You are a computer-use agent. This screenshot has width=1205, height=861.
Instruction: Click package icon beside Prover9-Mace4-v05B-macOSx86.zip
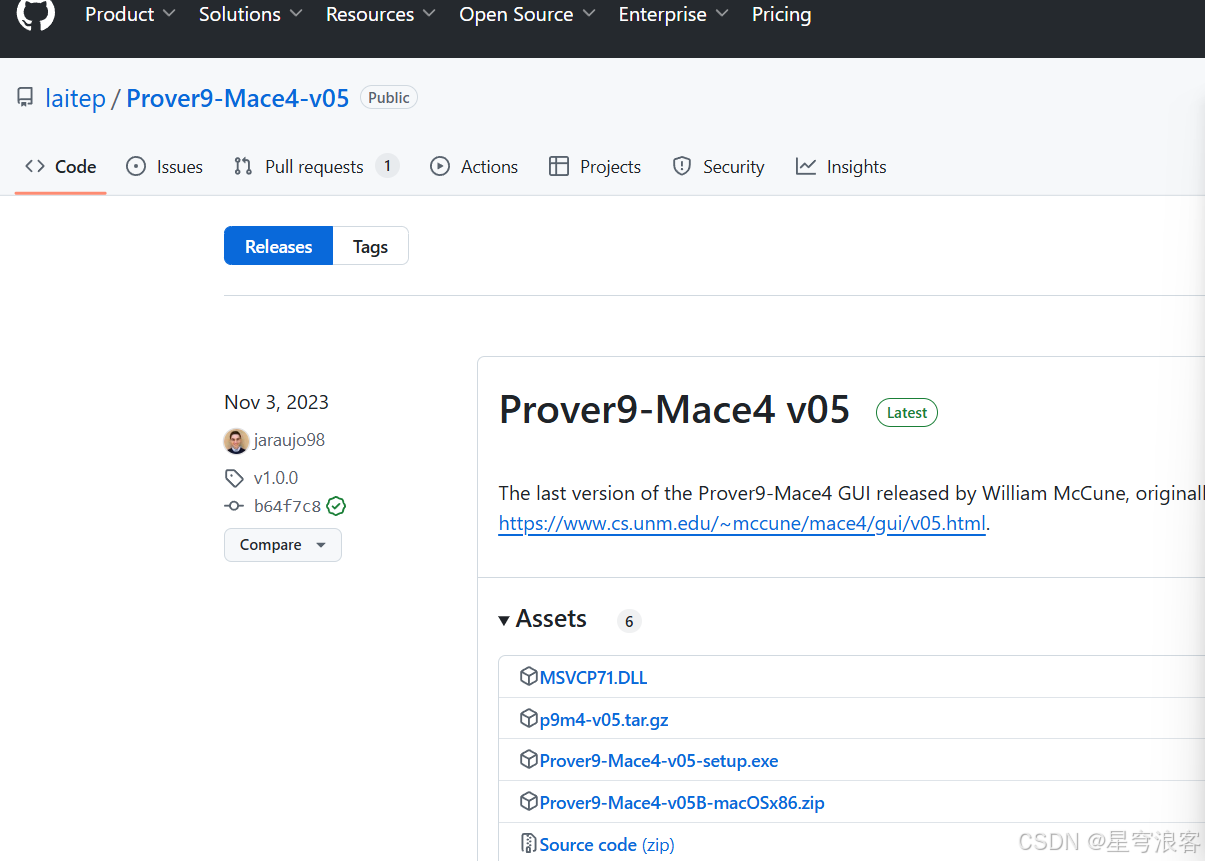coord(529,802)
